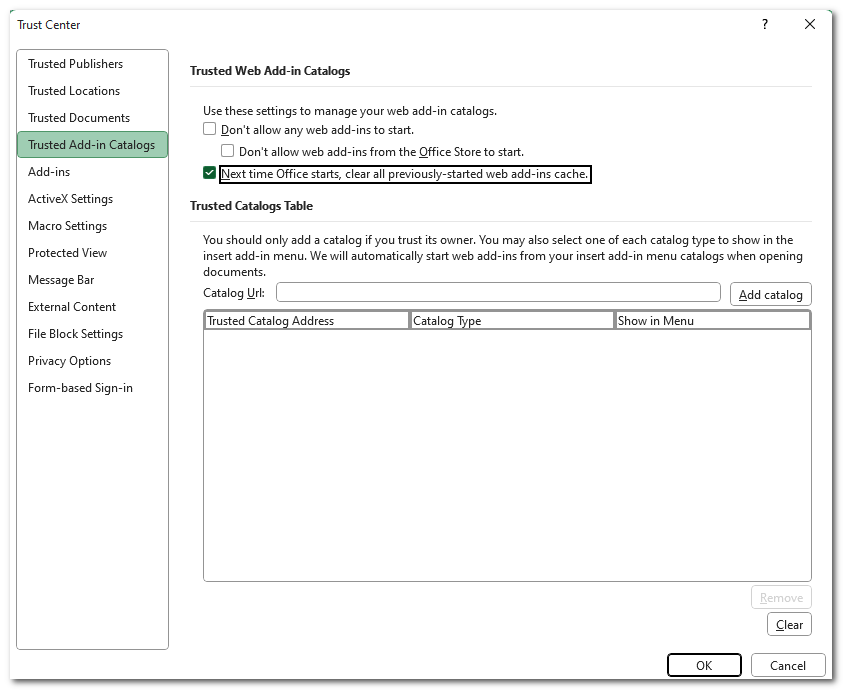The image size is (843, 690).
Task: Open ActiveX Settings category
Action: click(x=70, y=199)
